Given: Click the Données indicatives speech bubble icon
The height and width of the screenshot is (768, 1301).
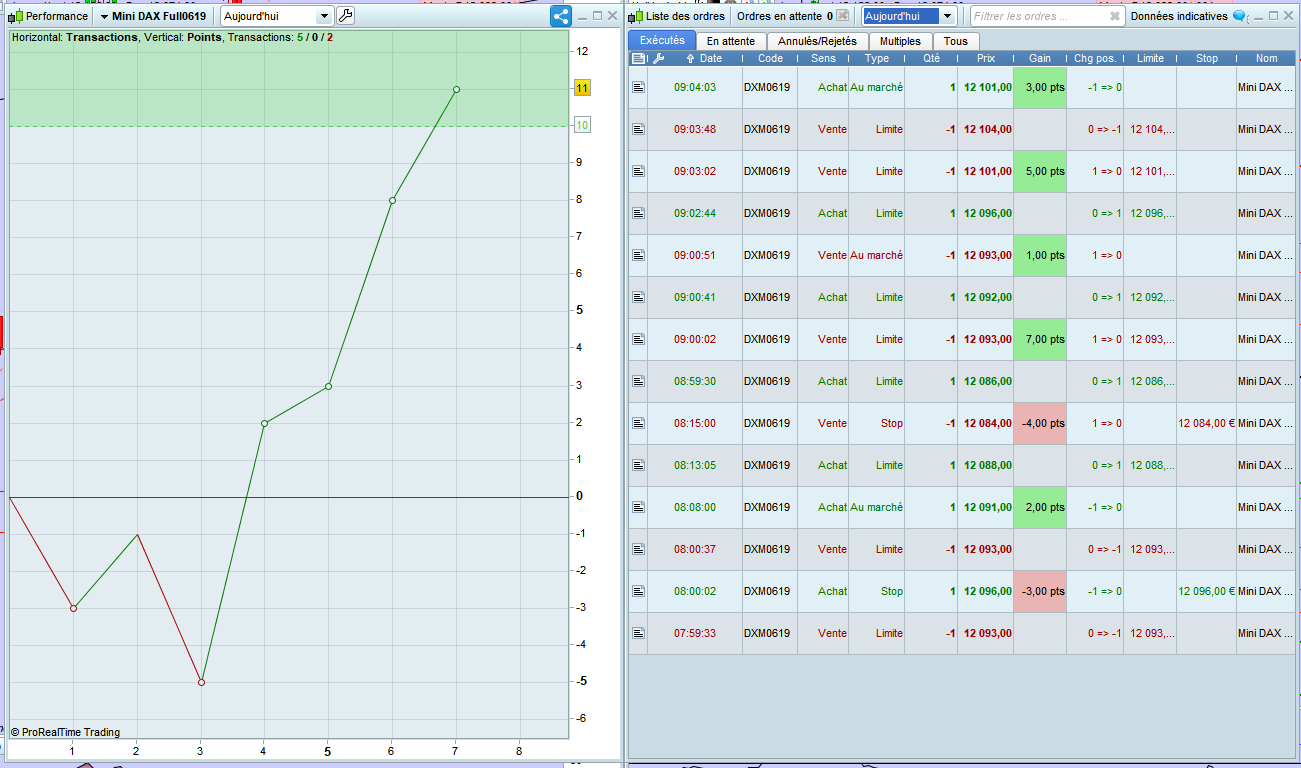Looking at the screenshot, I should [1241, 16].
